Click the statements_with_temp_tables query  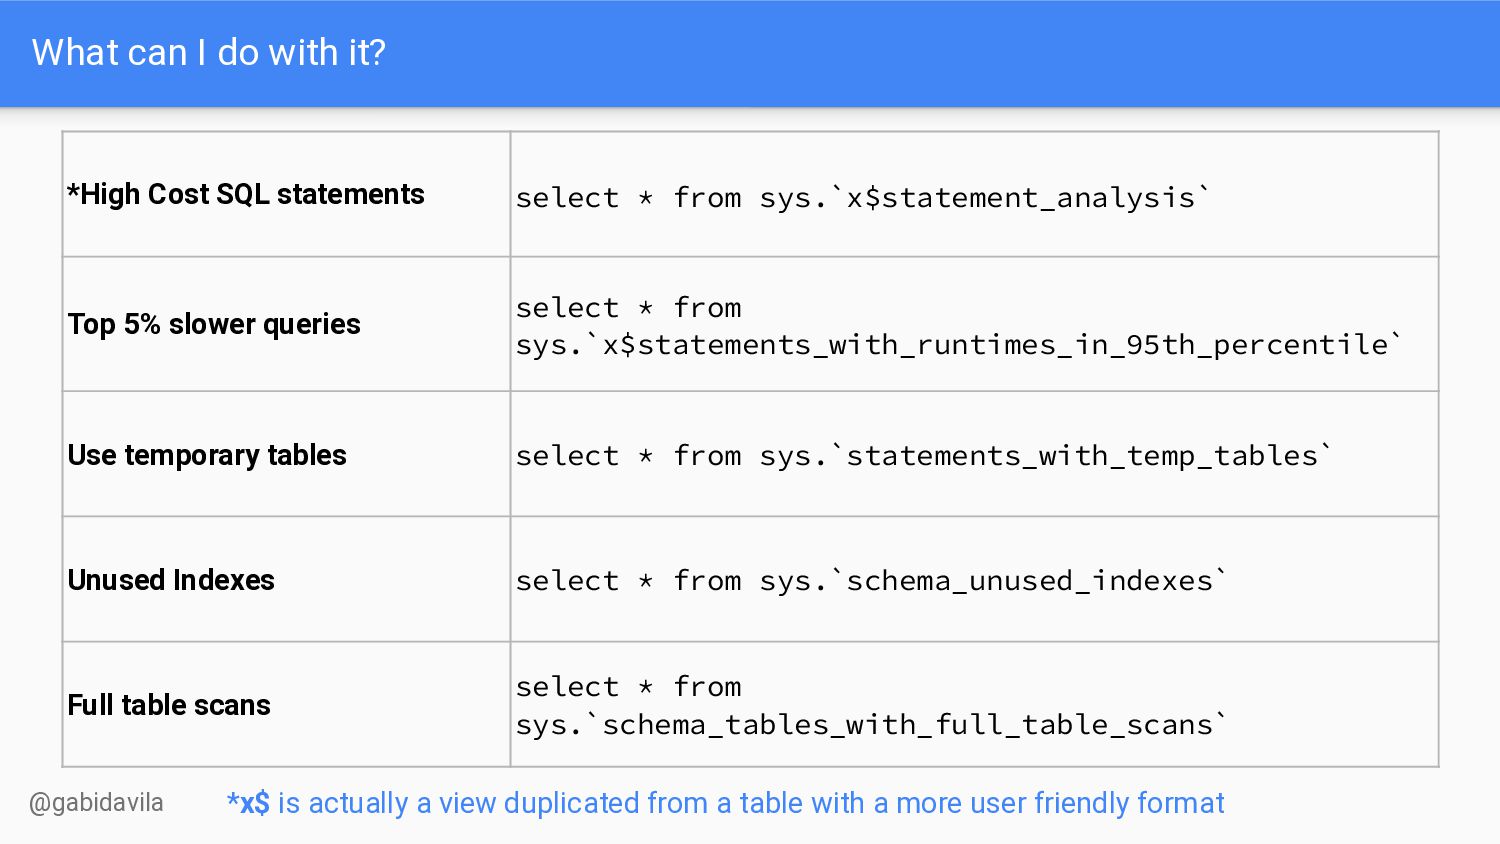coord(924,456)
